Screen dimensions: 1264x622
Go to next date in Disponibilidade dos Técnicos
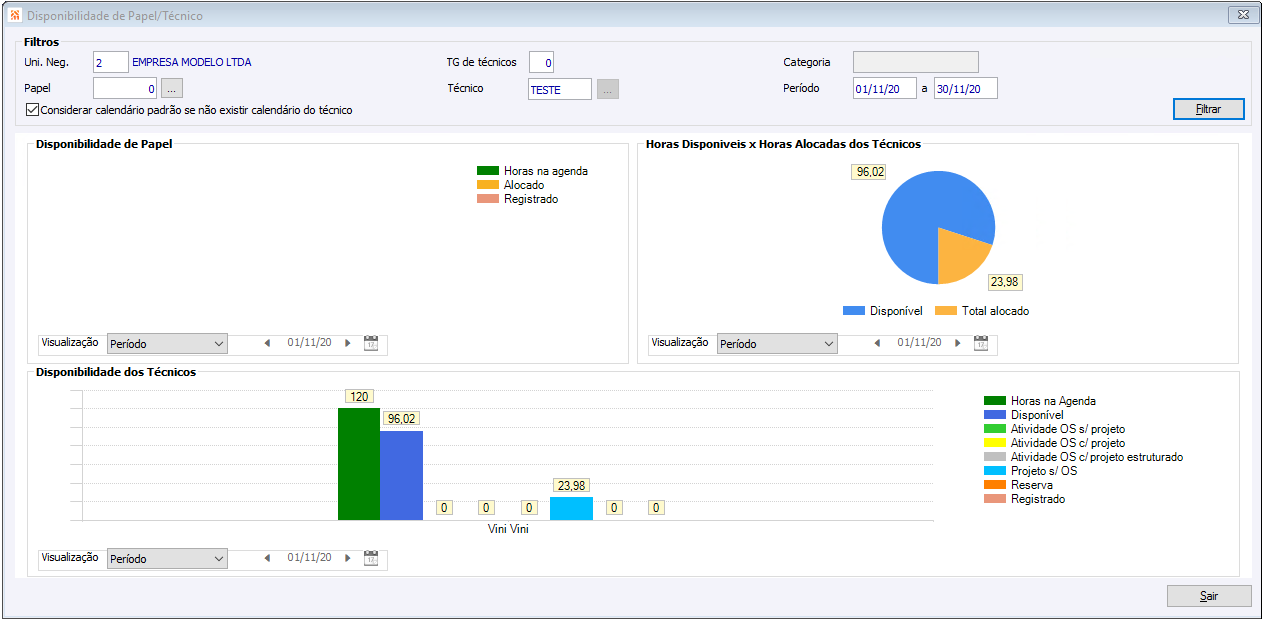click(348, 559)
